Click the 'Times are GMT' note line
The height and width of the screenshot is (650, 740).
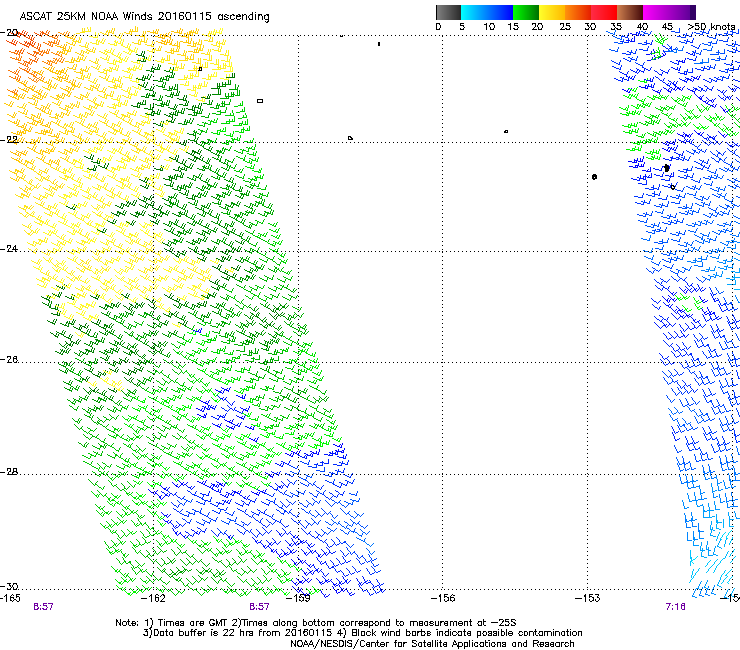(x=316, y=623)
